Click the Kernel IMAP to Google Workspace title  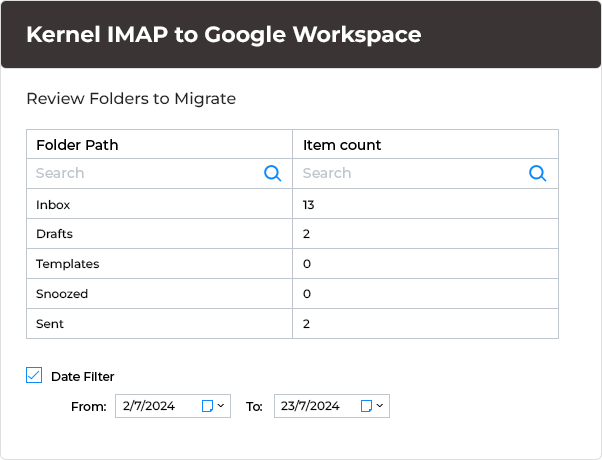point(224,34)
